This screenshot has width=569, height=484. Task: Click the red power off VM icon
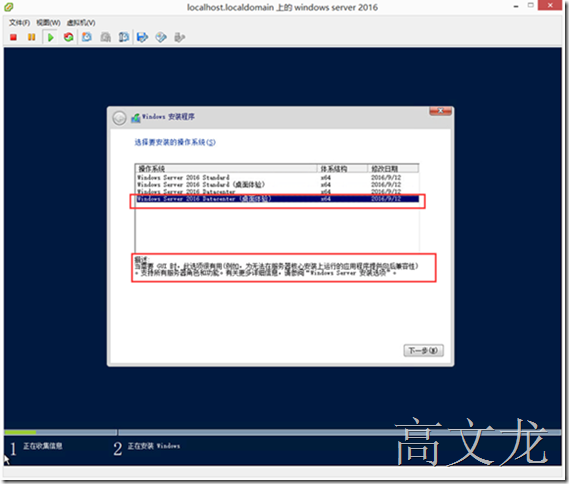13,37
